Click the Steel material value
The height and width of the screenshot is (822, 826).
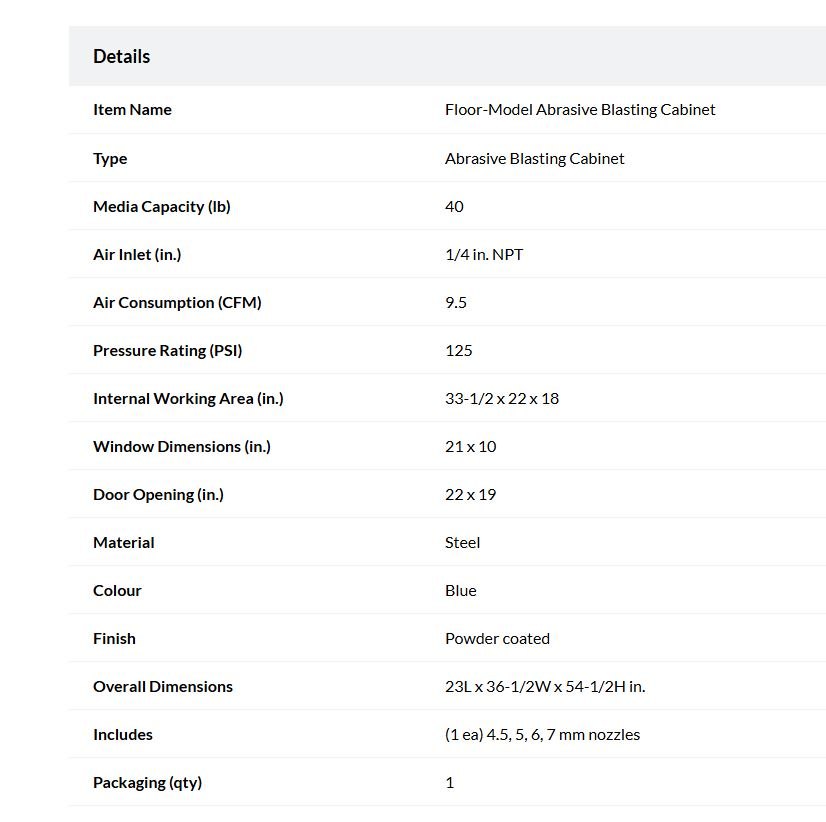coord(462,542)
